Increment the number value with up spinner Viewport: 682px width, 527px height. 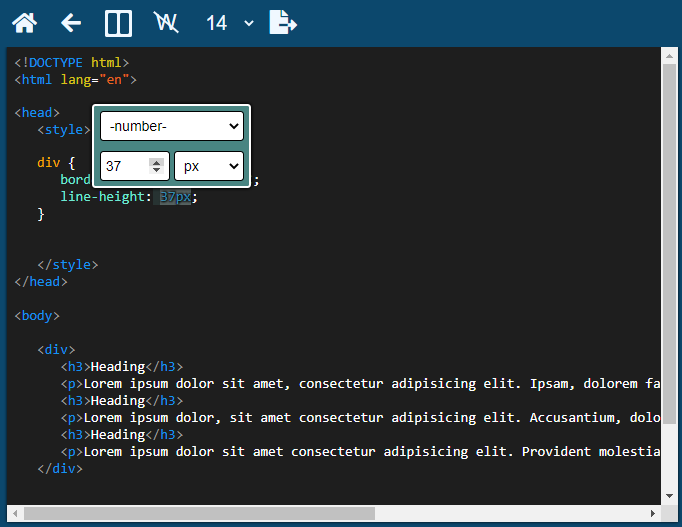point(156,162)
